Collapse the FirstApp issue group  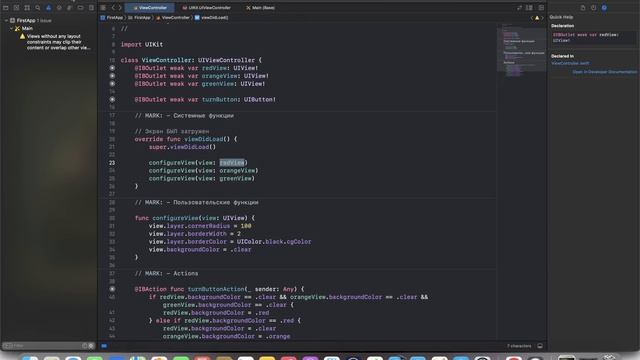click(x=6, y=20)
